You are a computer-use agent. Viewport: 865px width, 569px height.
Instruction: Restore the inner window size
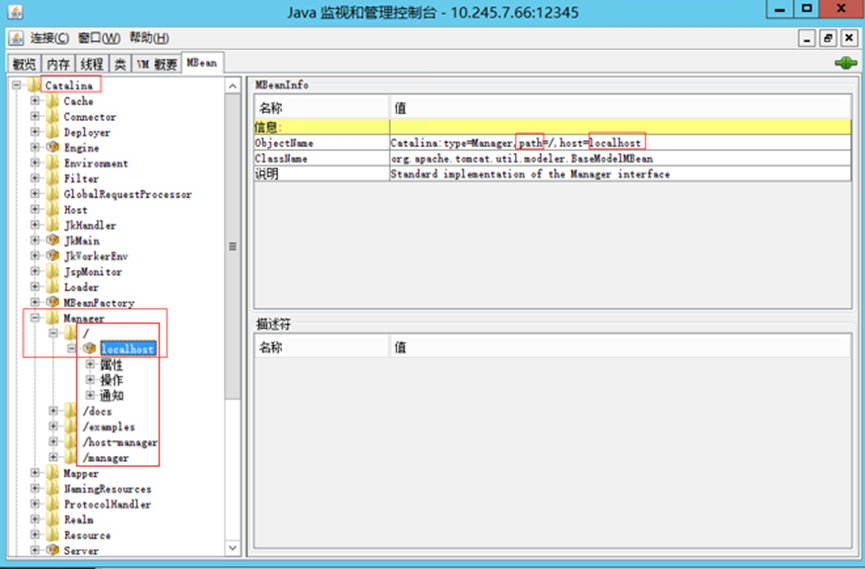click(x=828, y=38)
